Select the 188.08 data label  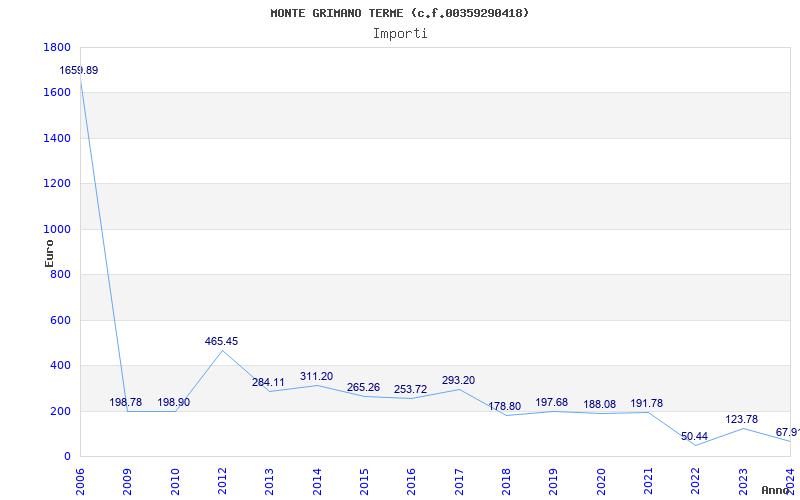pyautogui.click(x=599, y=404)
